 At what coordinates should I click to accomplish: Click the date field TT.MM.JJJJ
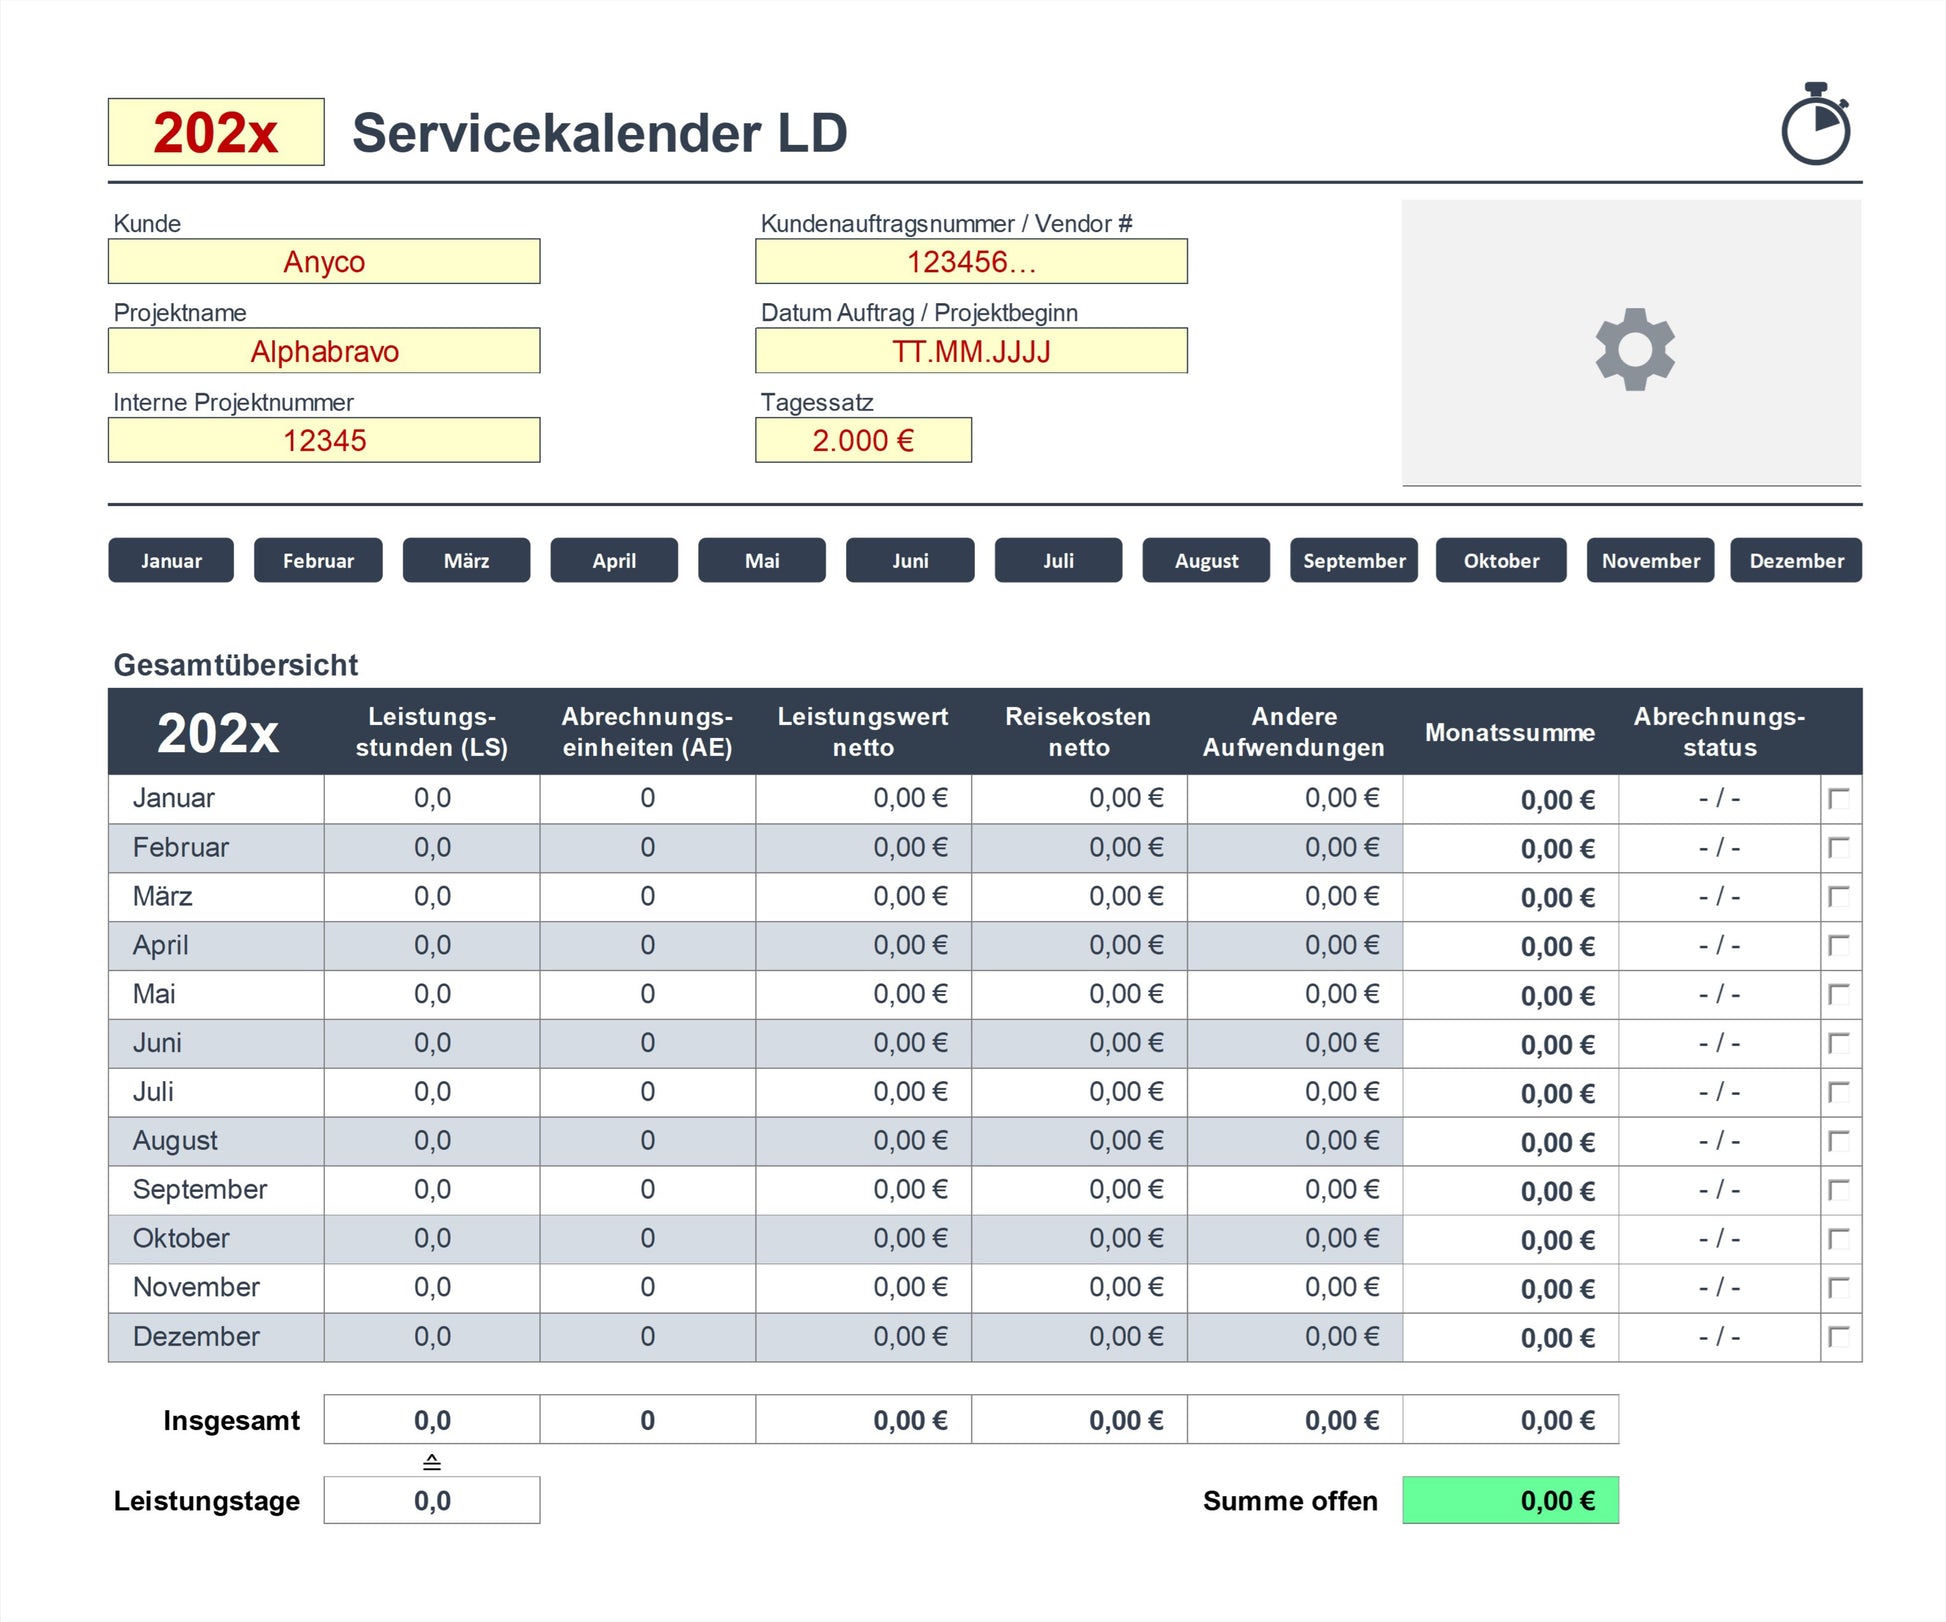pyautogui.click(x=971, y=351)
